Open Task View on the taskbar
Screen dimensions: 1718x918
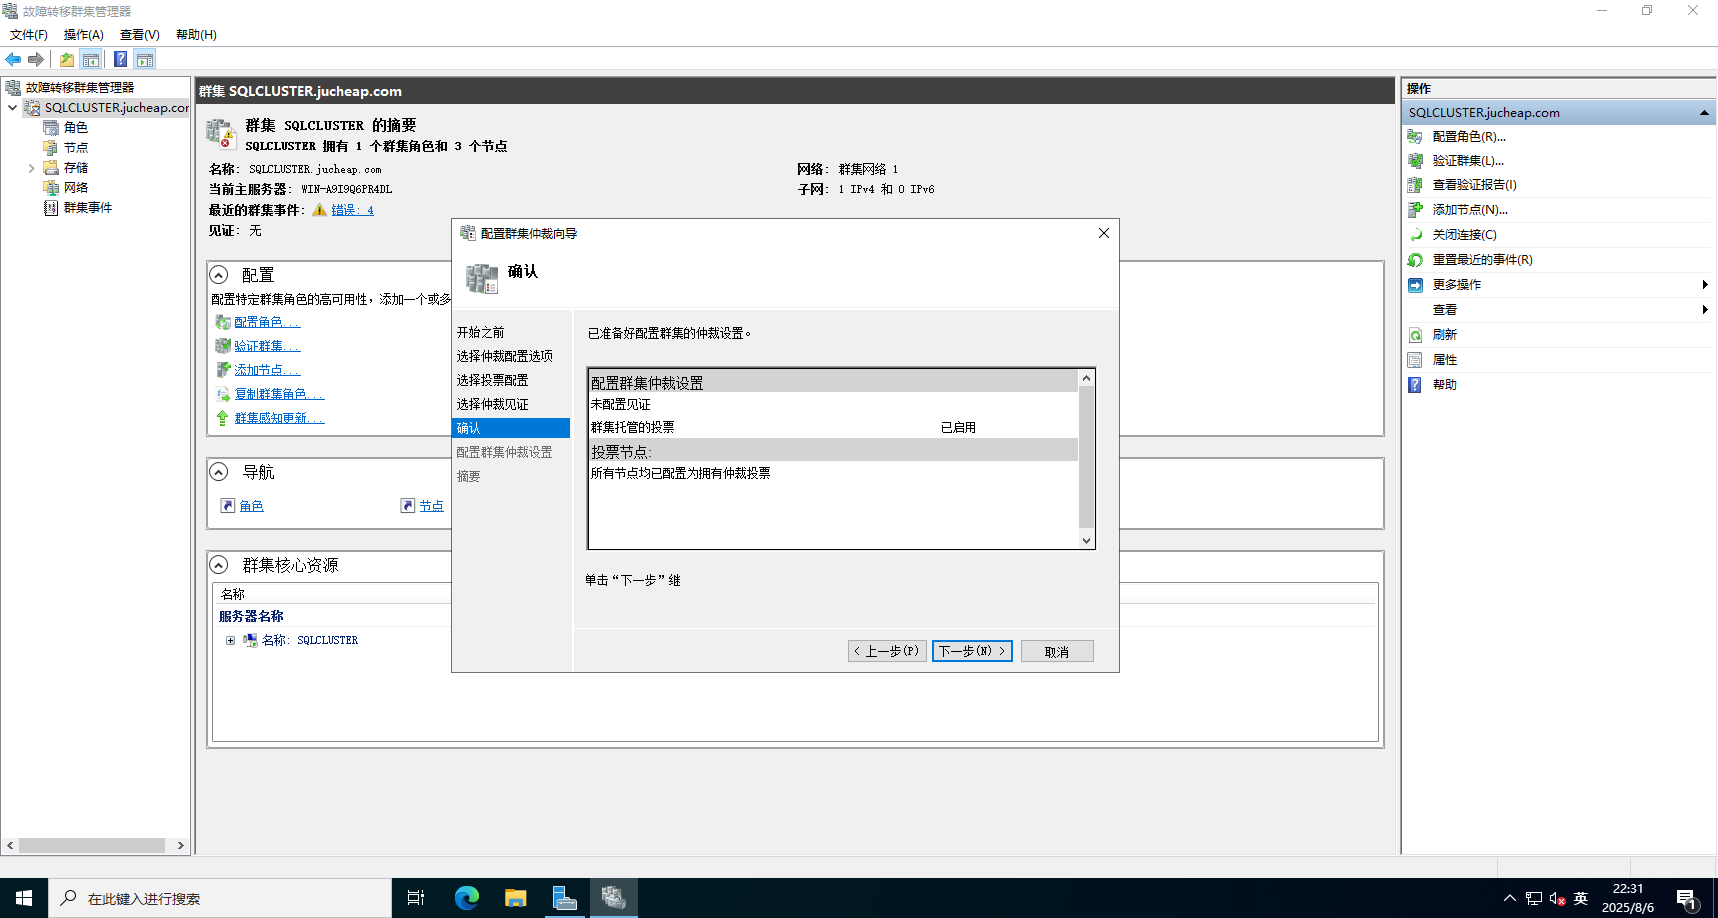click(416, 898)
